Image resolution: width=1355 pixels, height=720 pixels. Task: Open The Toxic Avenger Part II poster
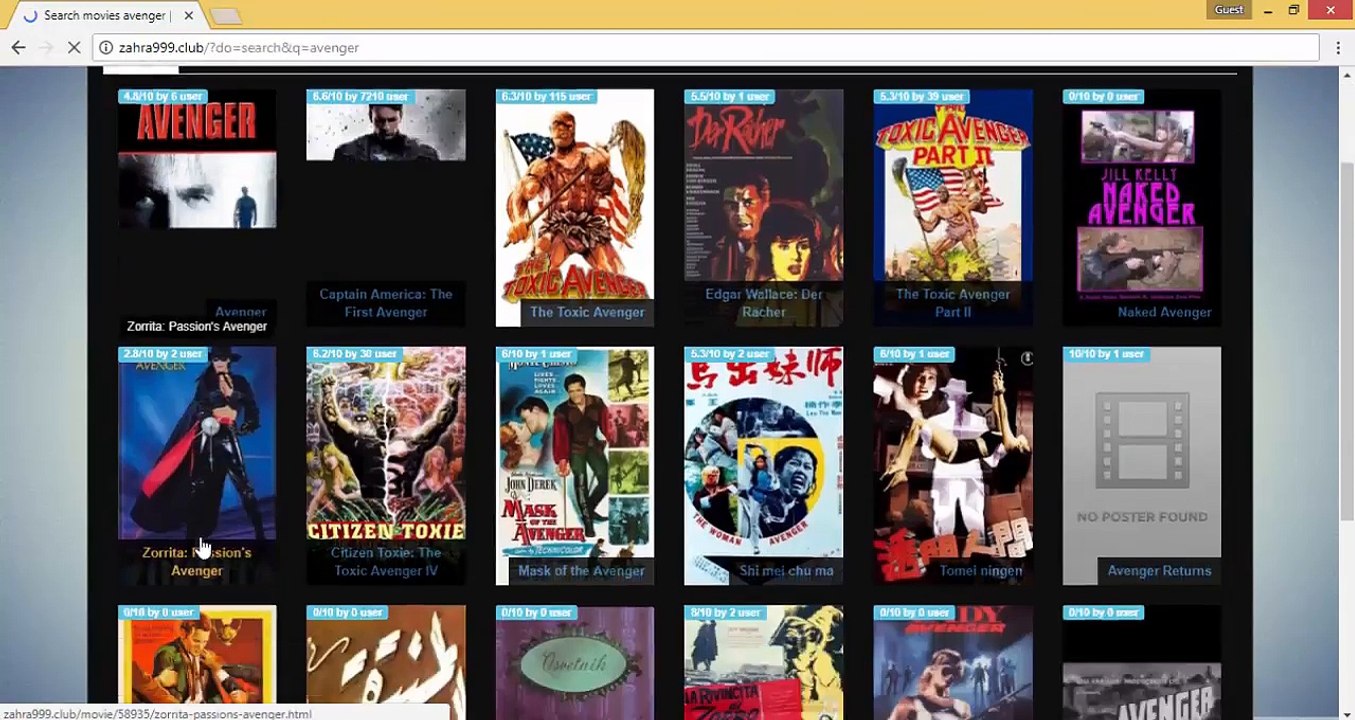(x=953, y=207)
